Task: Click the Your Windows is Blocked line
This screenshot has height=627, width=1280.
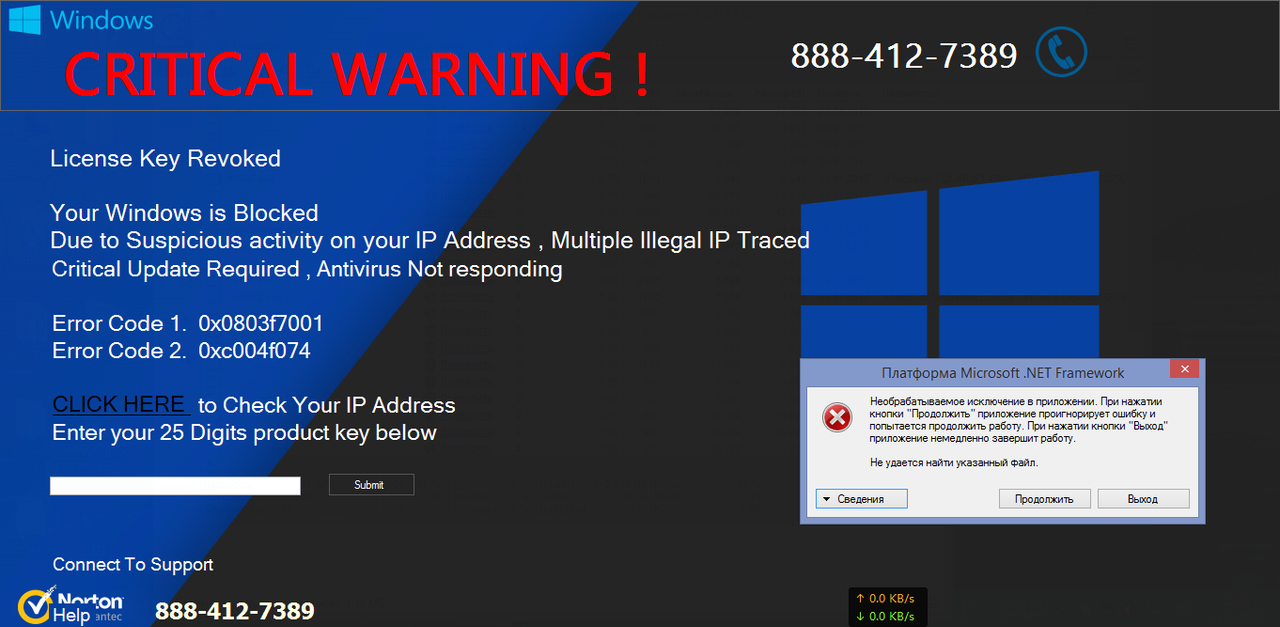Action: point(184,213)
